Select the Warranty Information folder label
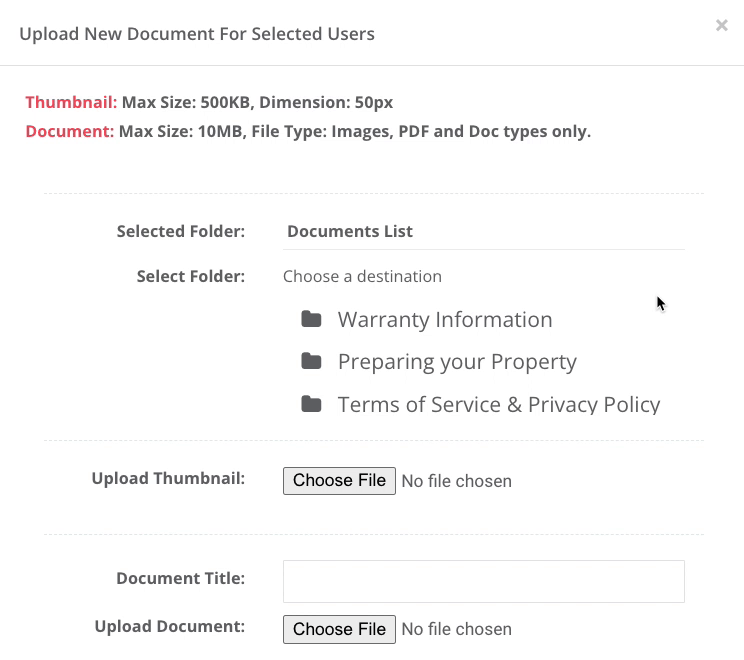The image size is (744, 660). 445,319
